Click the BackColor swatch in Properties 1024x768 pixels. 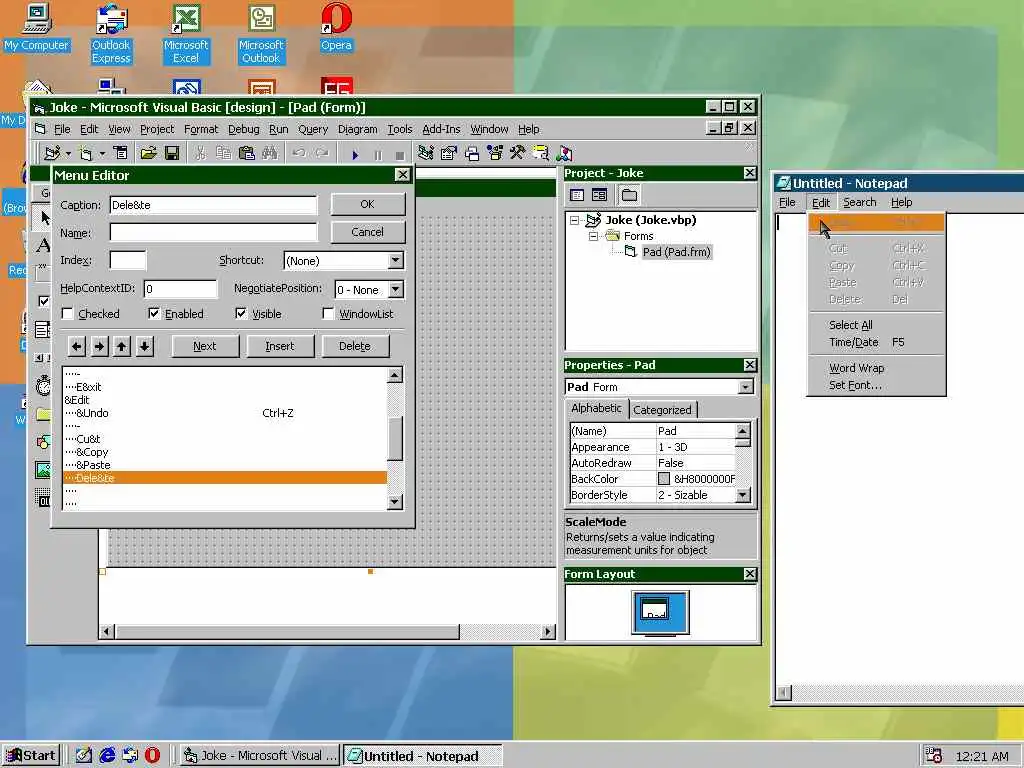click(664, 479)
